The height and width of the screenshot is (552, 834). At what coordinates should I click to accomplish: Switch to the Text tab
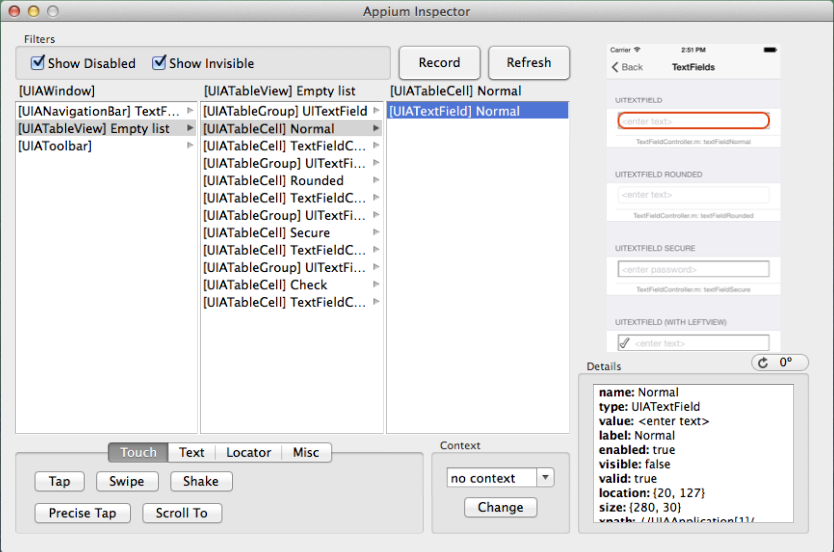point(191,453)
